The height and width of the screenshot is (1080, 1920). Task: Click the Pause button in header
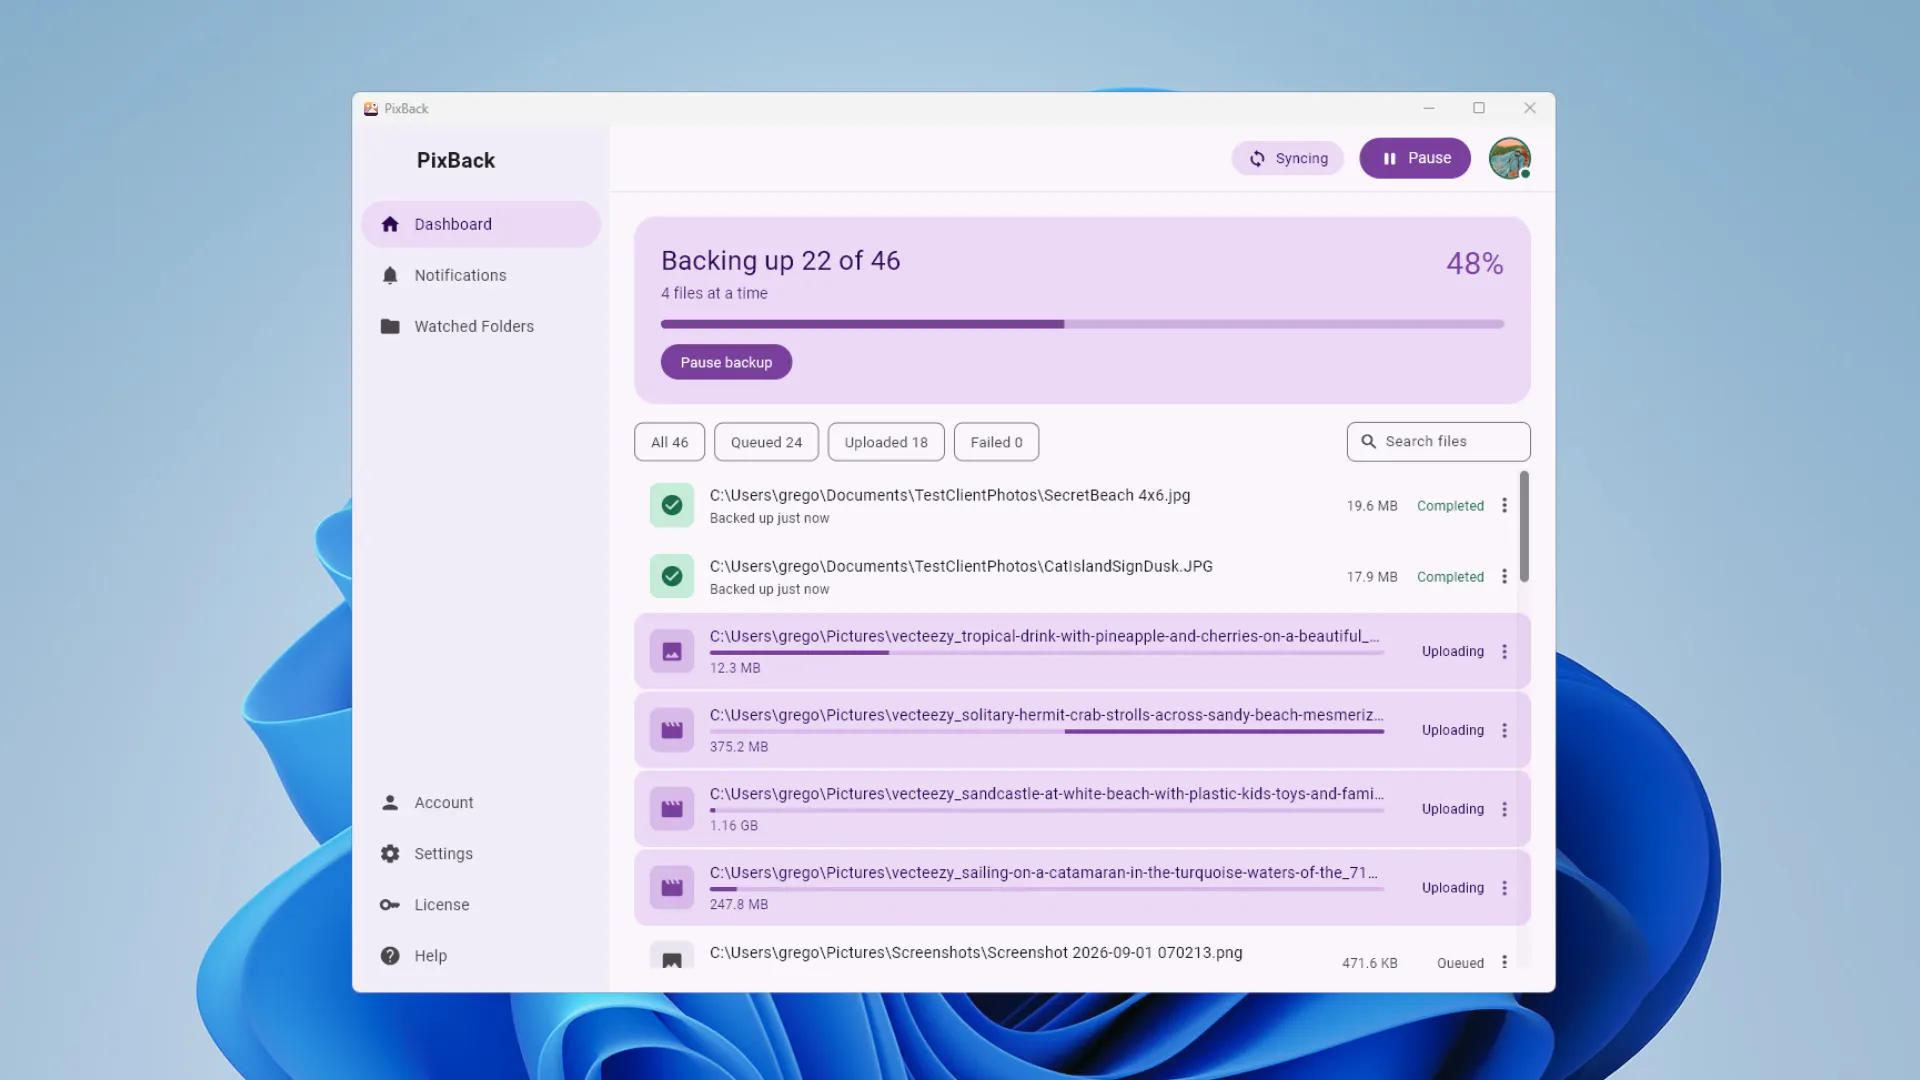(x=1415, y=158)
